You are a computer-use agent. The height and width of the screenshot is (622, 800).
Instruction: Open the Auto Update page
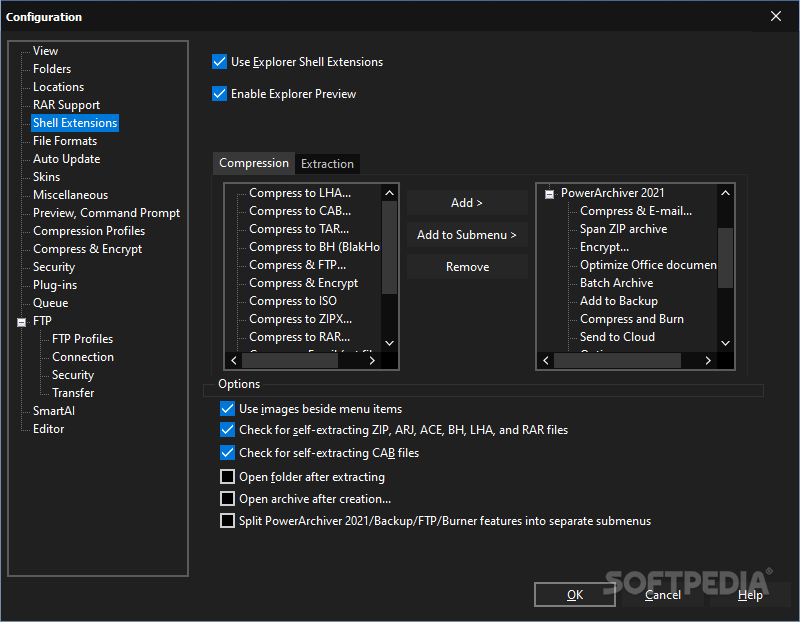[66, 159]
